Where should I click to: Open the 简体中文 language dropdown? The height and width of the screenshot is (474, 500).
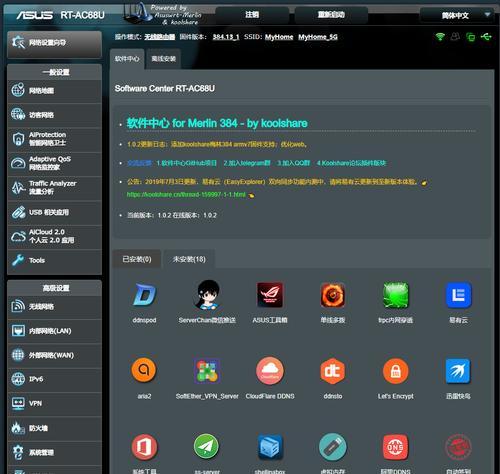[x=456, y=15]
